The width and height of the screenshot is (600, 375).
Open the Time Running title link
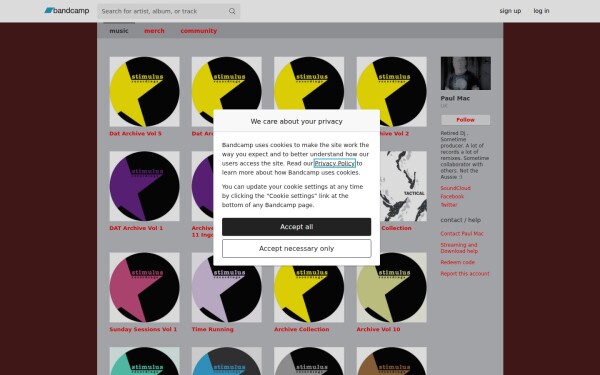click(212, 329)
